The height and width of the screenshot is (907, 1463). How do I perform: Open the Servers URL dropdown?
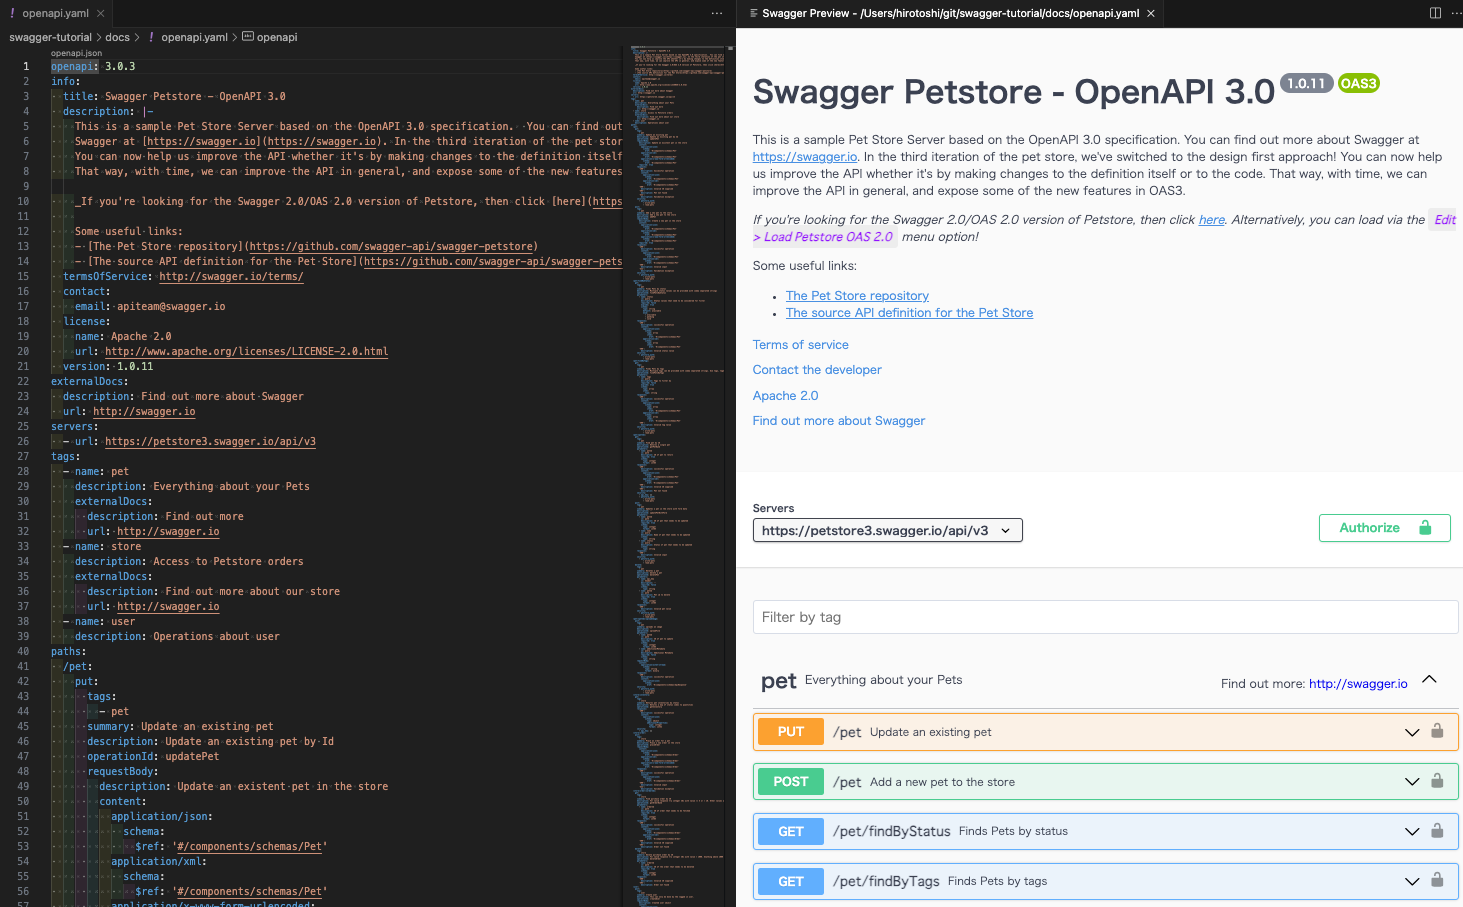point(887,530)
